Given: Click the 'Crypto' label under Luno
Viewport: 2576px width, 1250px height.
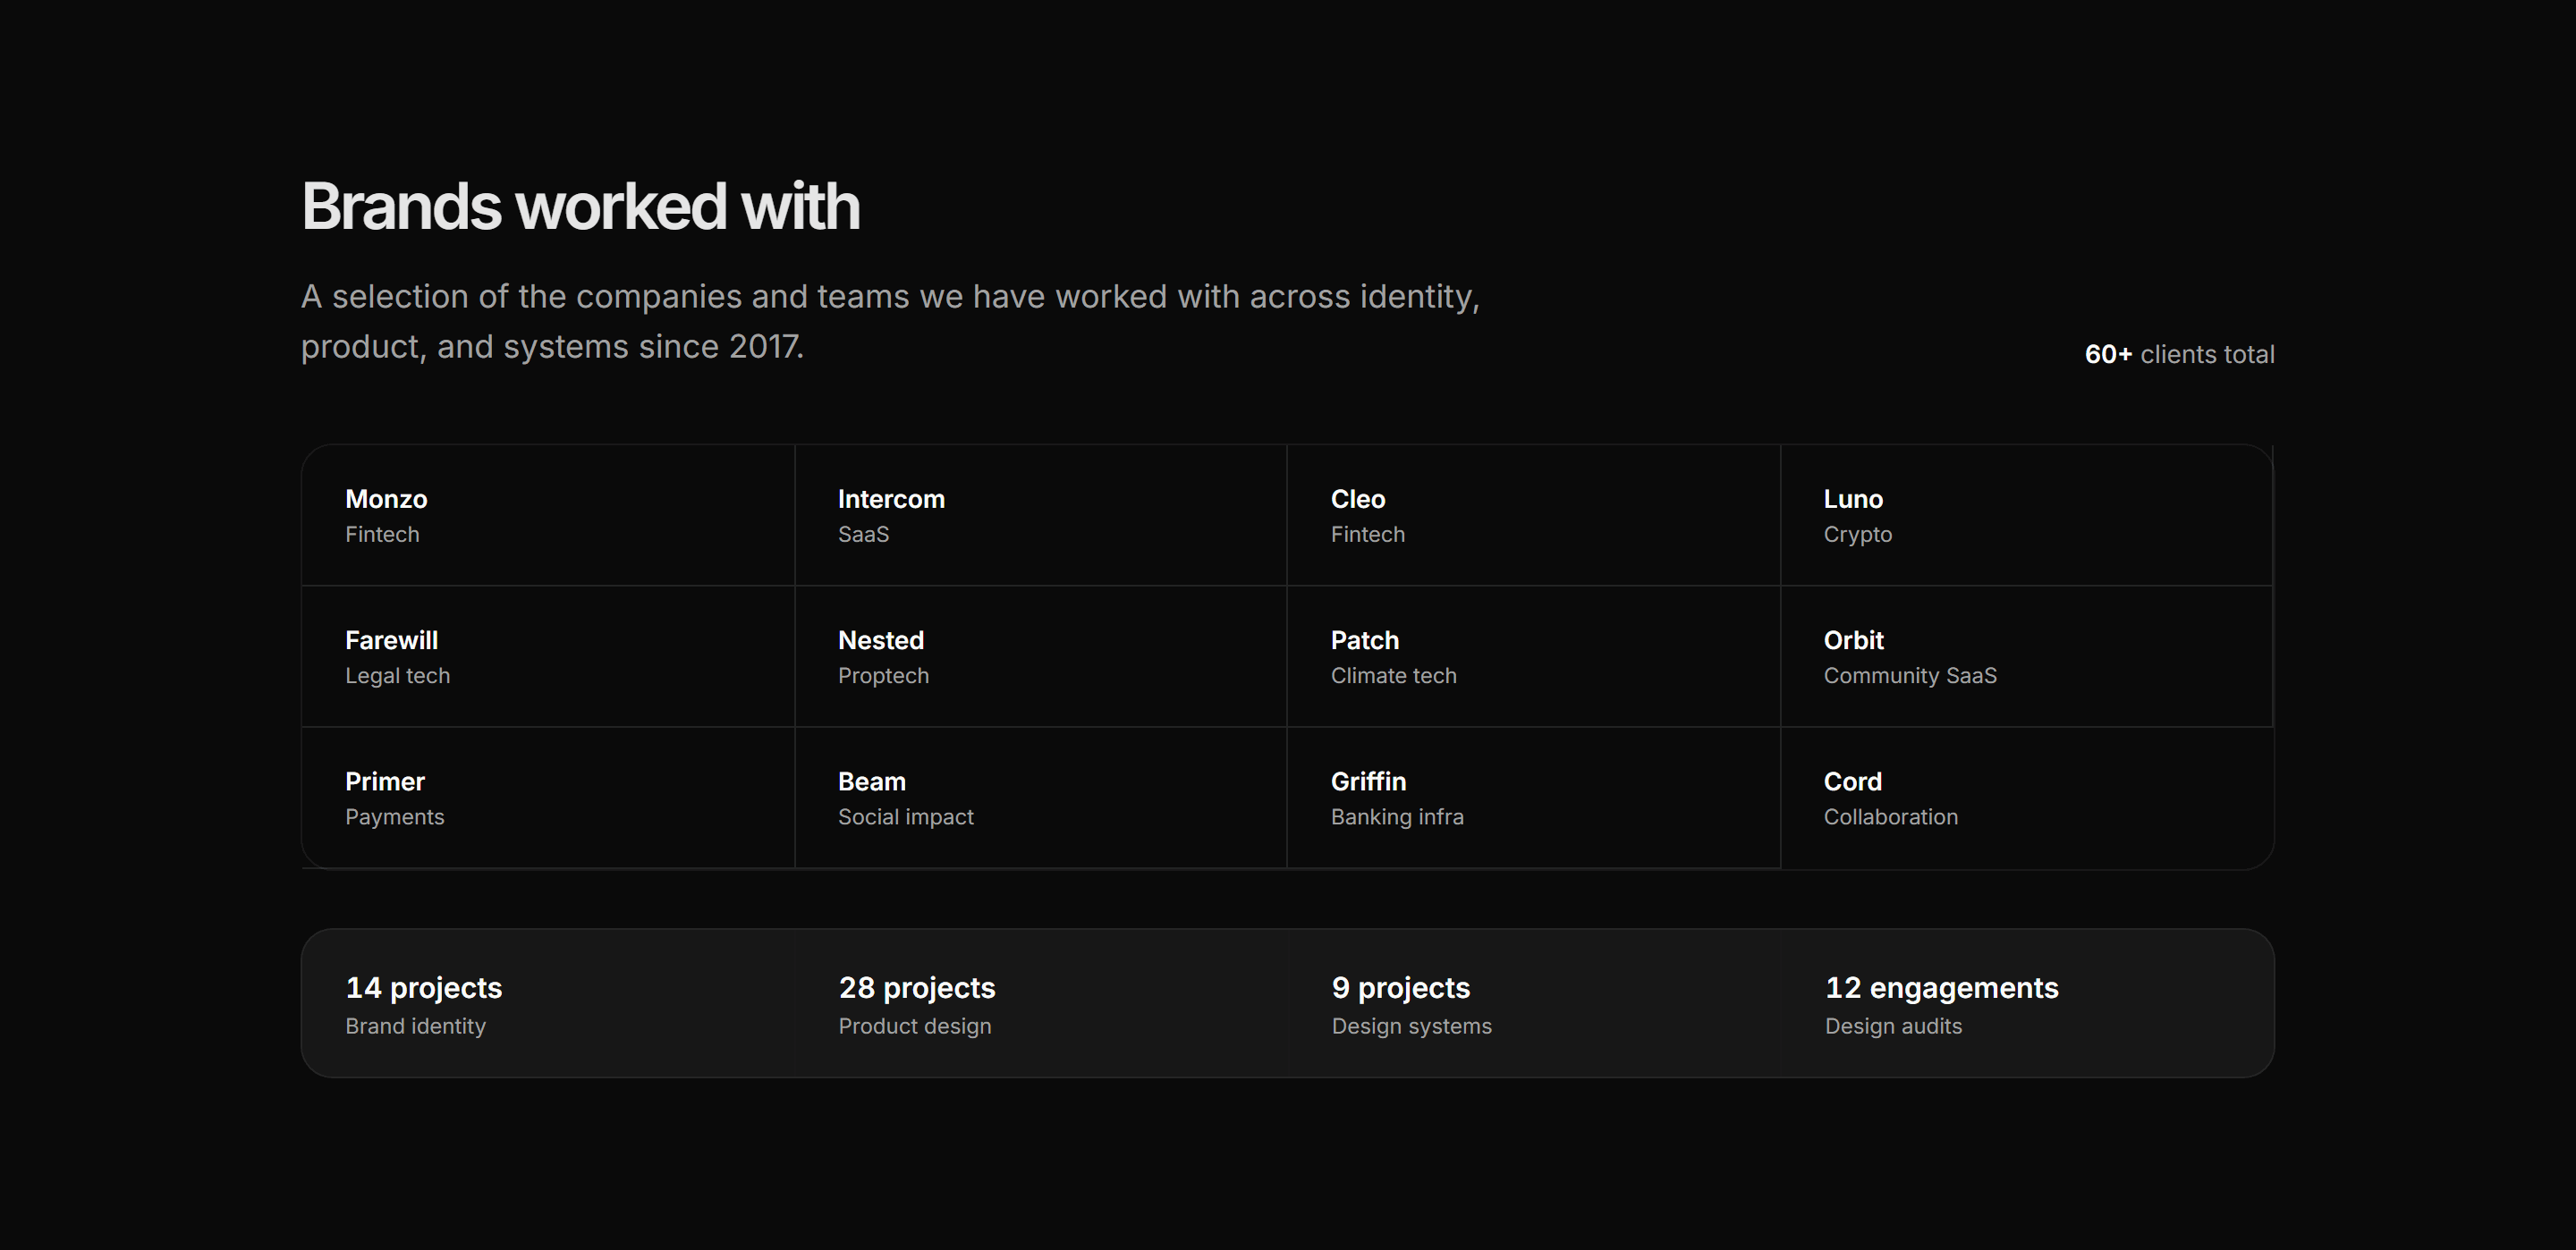Looking at the screenshot, I should [1858, 535].
